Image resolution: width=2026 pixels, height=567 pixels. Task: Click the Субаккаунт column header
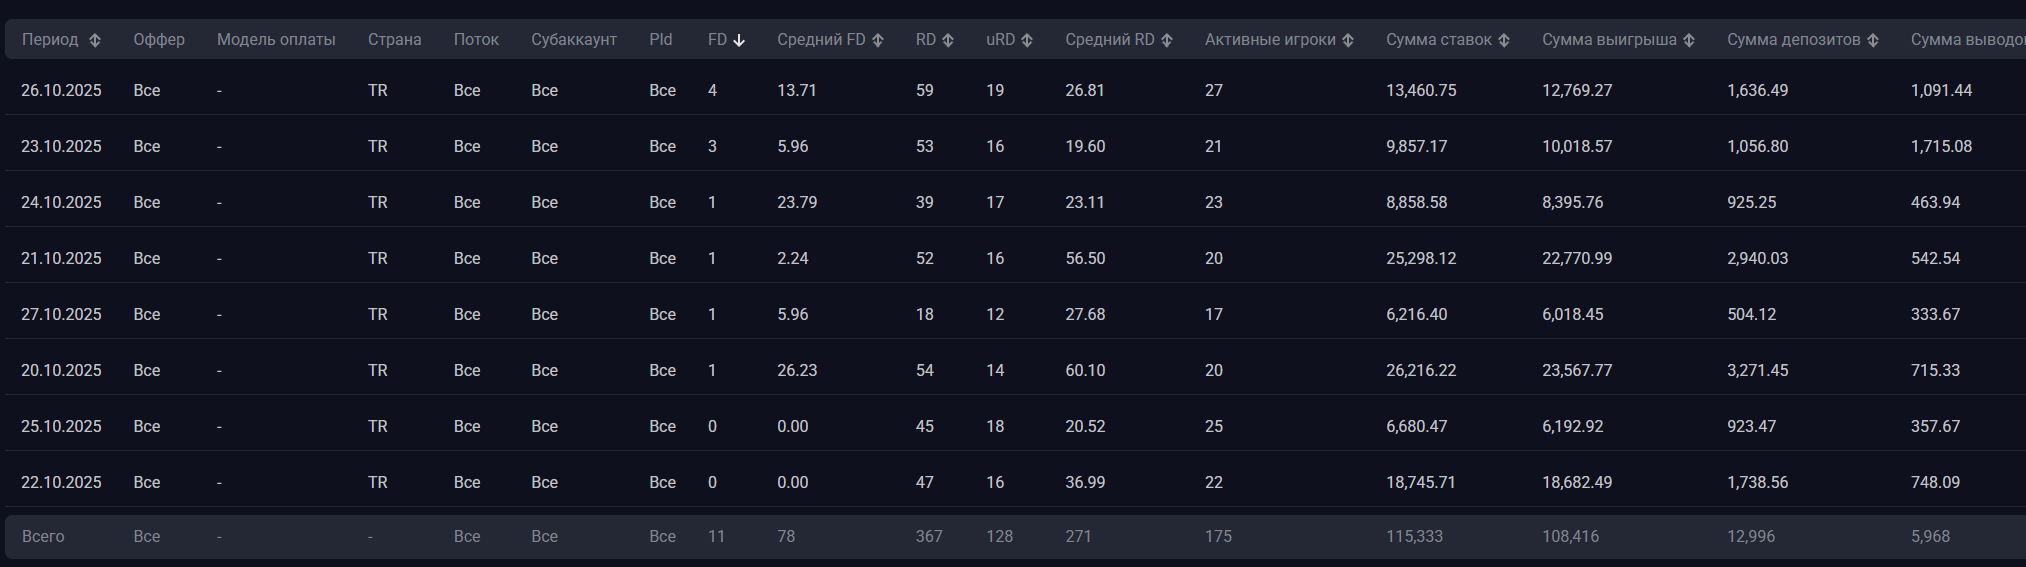574,40
